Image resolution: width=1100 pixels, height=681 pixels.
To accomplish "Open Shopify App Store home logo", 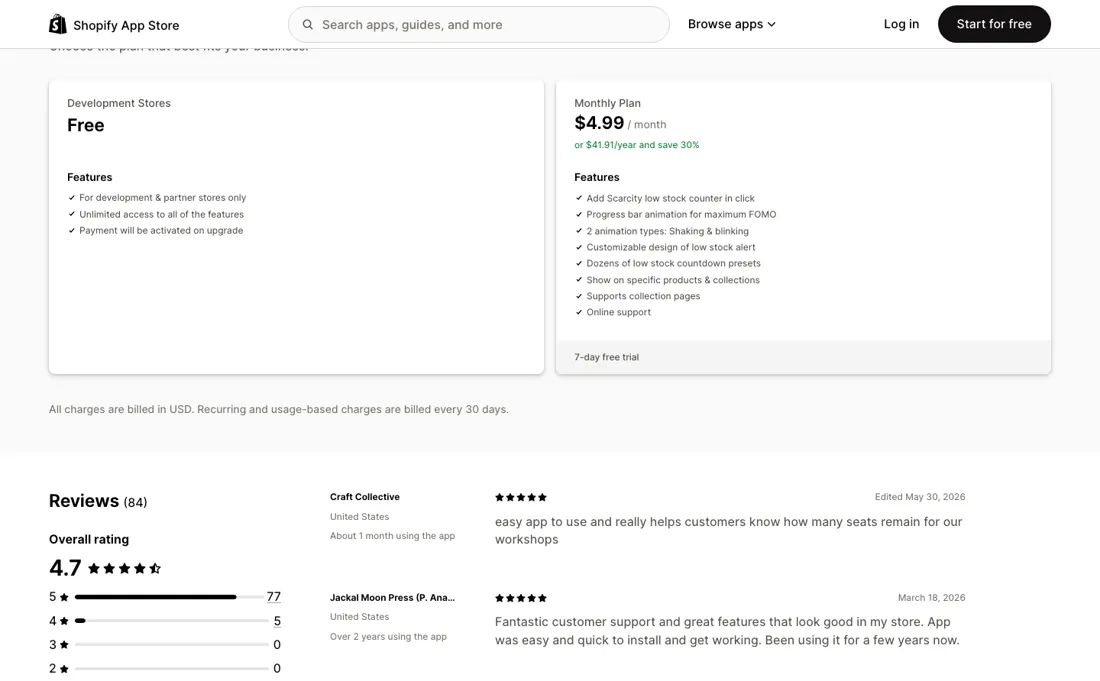I will 114,25.
